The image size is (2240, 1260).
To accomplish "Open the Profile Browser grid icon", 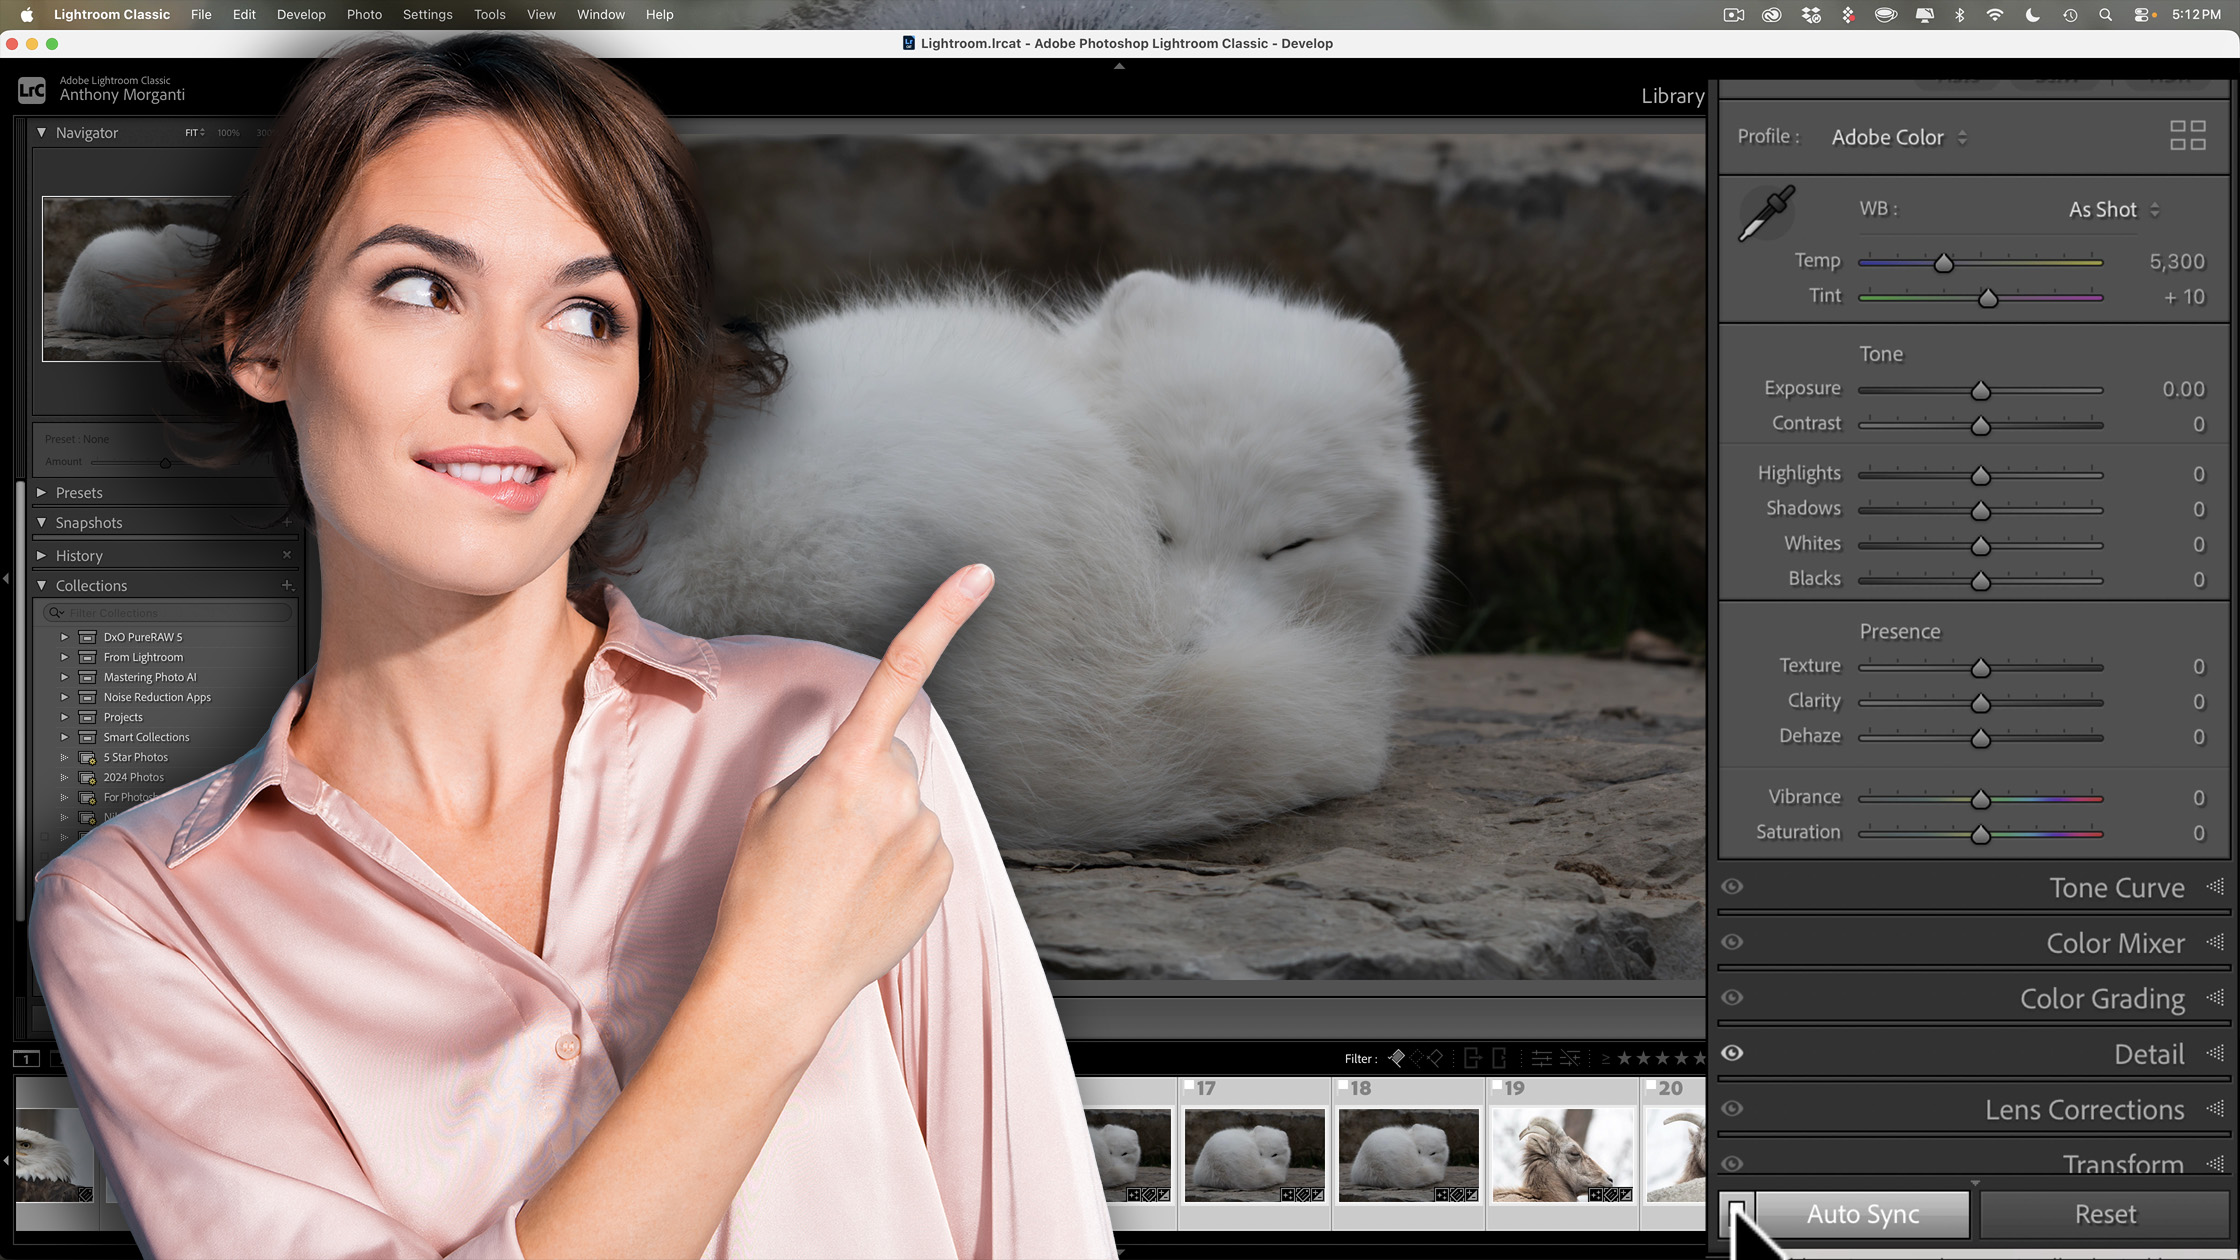I will [x=2188, y=135].
